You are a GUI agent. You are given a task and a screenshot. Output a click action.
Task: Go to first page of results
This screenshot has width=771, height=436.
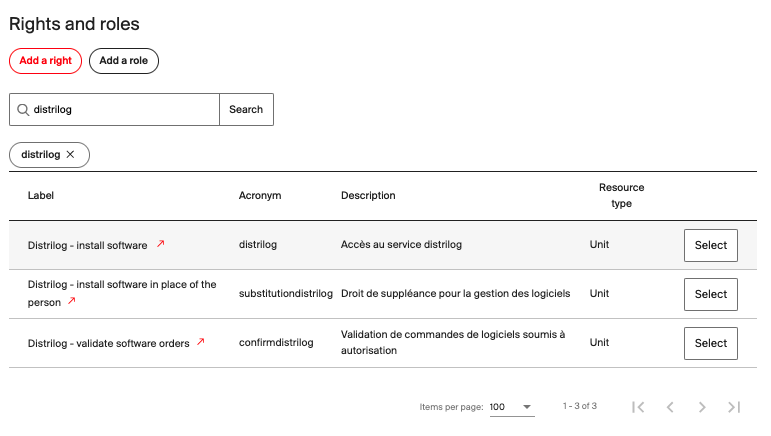pyautogui.click(x=638, y=407)
